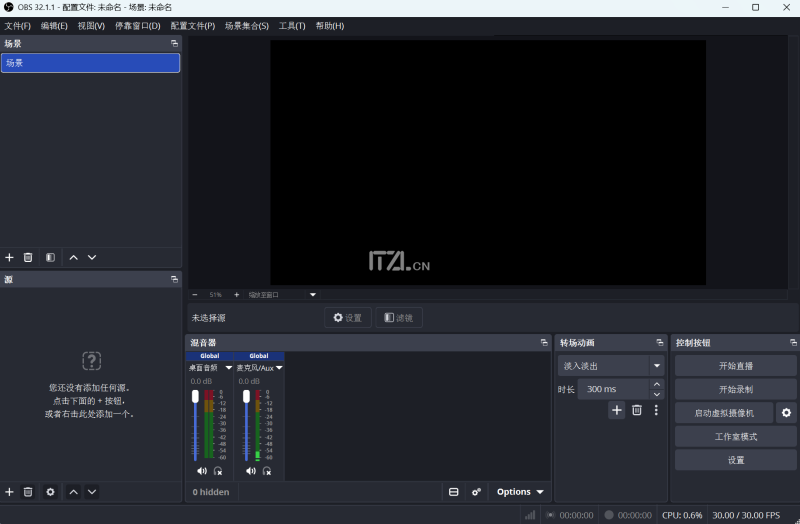Float the 源 dock panel

click(174, 279)
